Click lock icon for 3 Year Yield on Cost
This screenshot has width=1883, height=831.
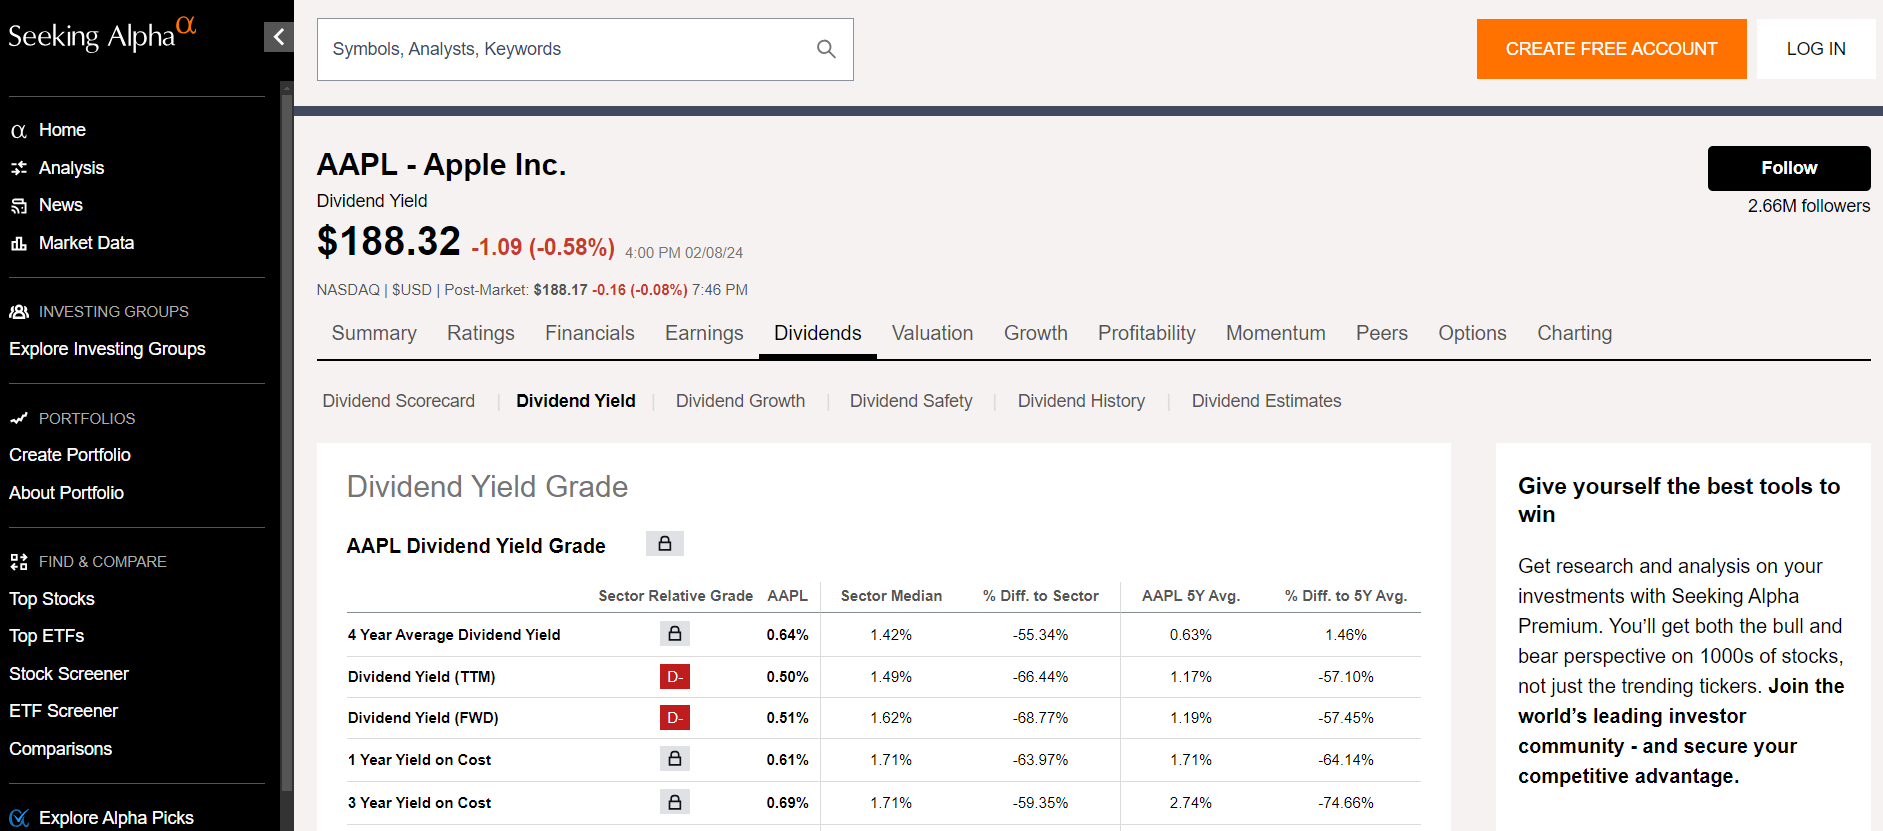coord(675,802)
